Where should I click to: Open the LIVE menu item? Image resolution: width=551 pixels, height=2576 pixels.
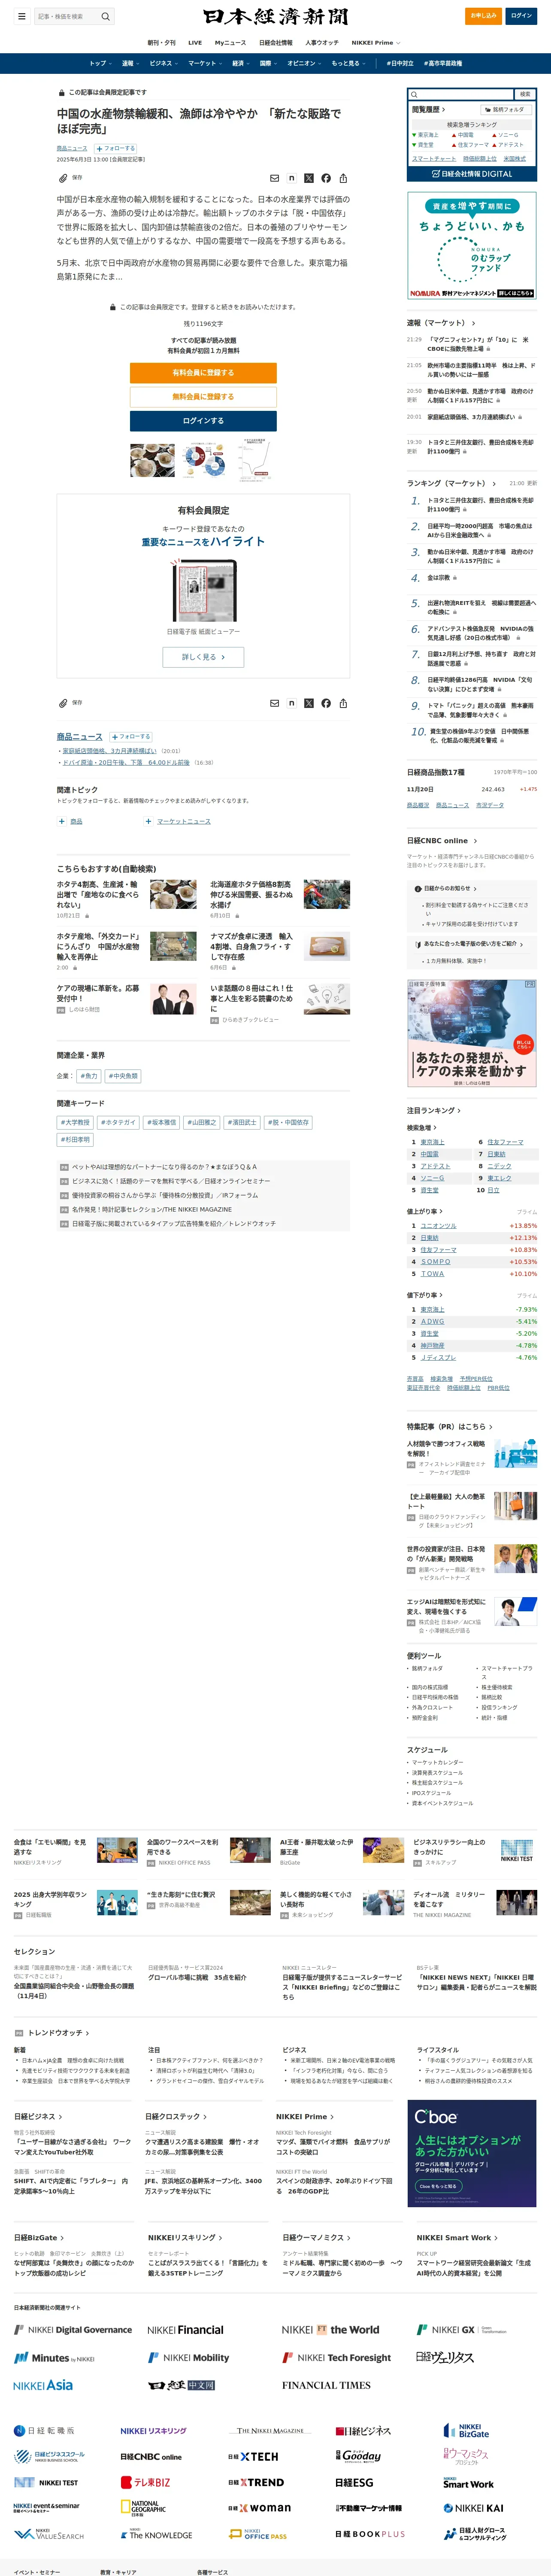(x=195, y=43)
